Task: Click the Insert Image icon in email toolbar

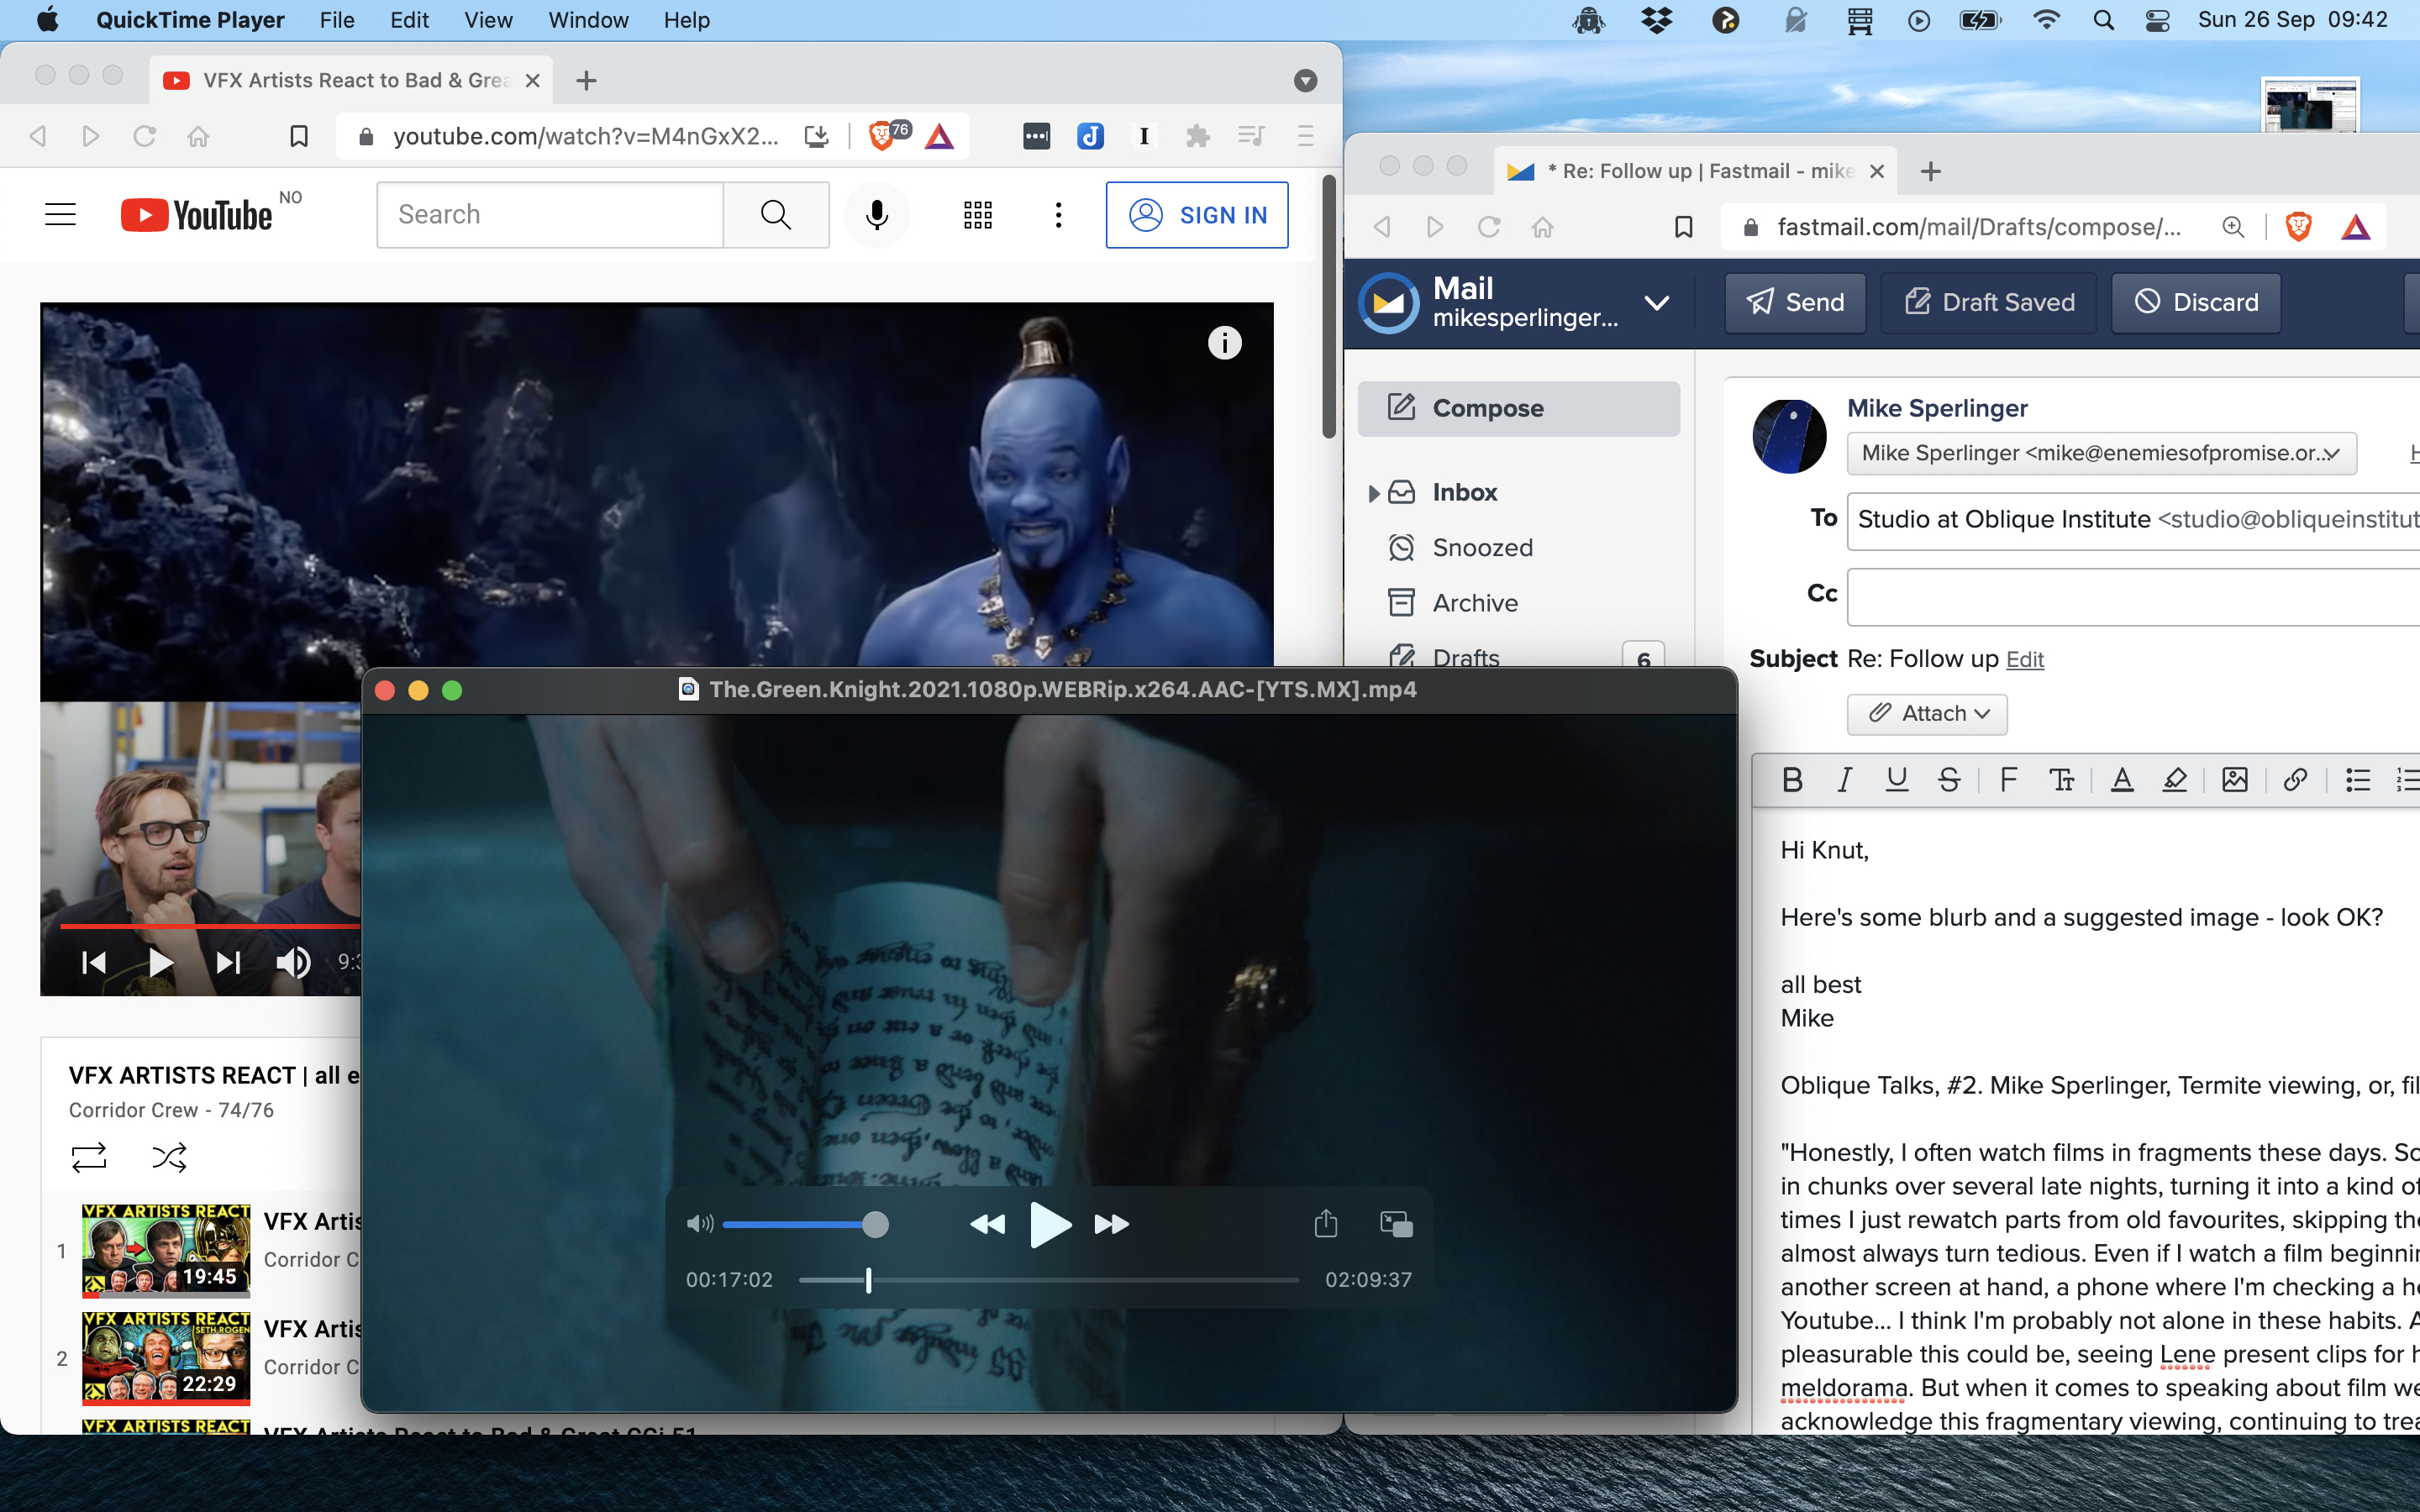Action: [x=2237, y=780]
